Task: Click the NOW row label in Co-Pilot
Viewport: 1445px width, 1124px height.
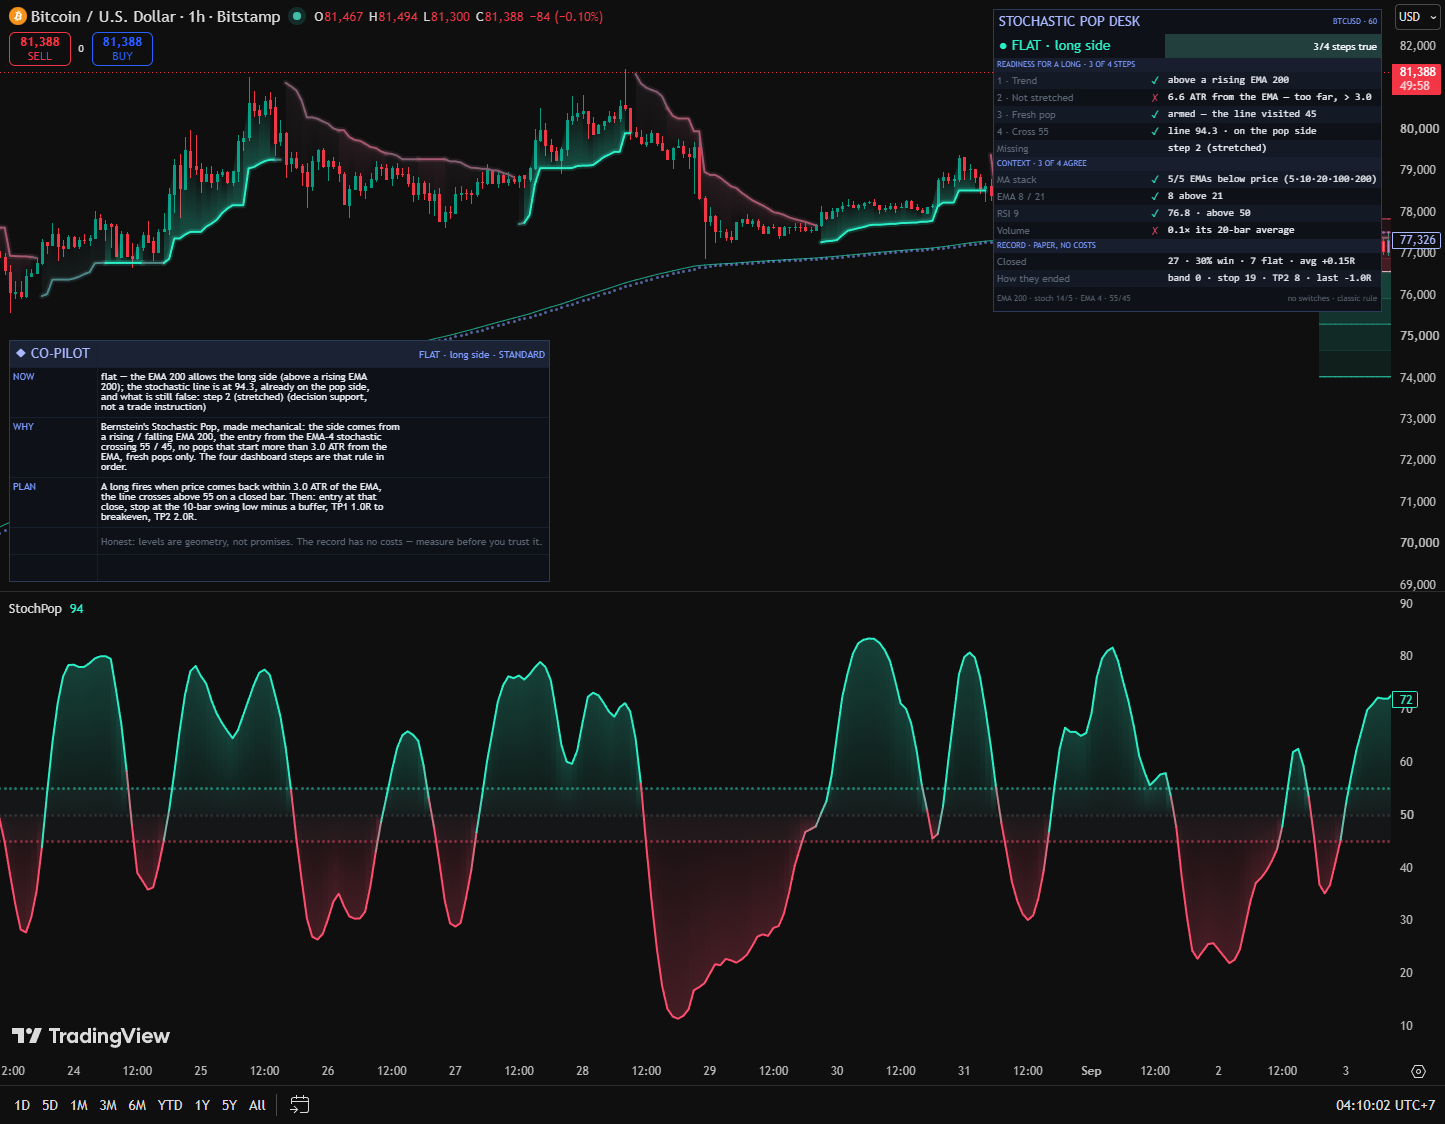Action: 23,377
